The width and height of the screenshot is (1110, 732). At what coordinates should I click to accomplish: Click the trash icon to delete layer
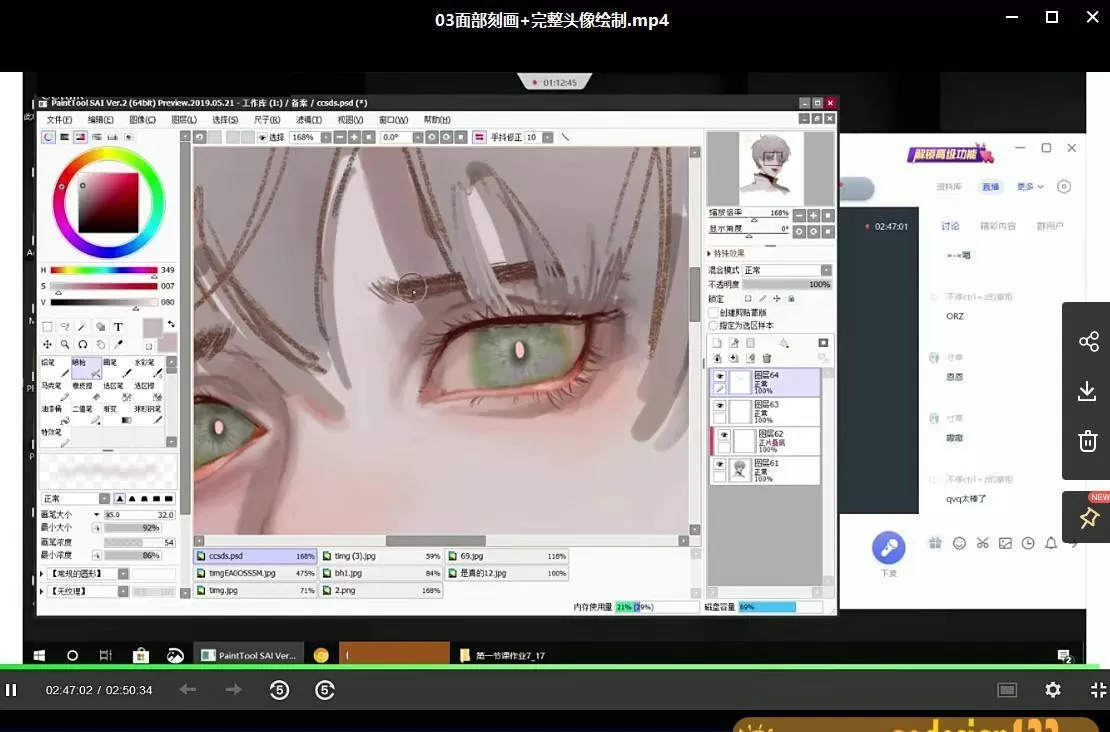click(767, 358)
